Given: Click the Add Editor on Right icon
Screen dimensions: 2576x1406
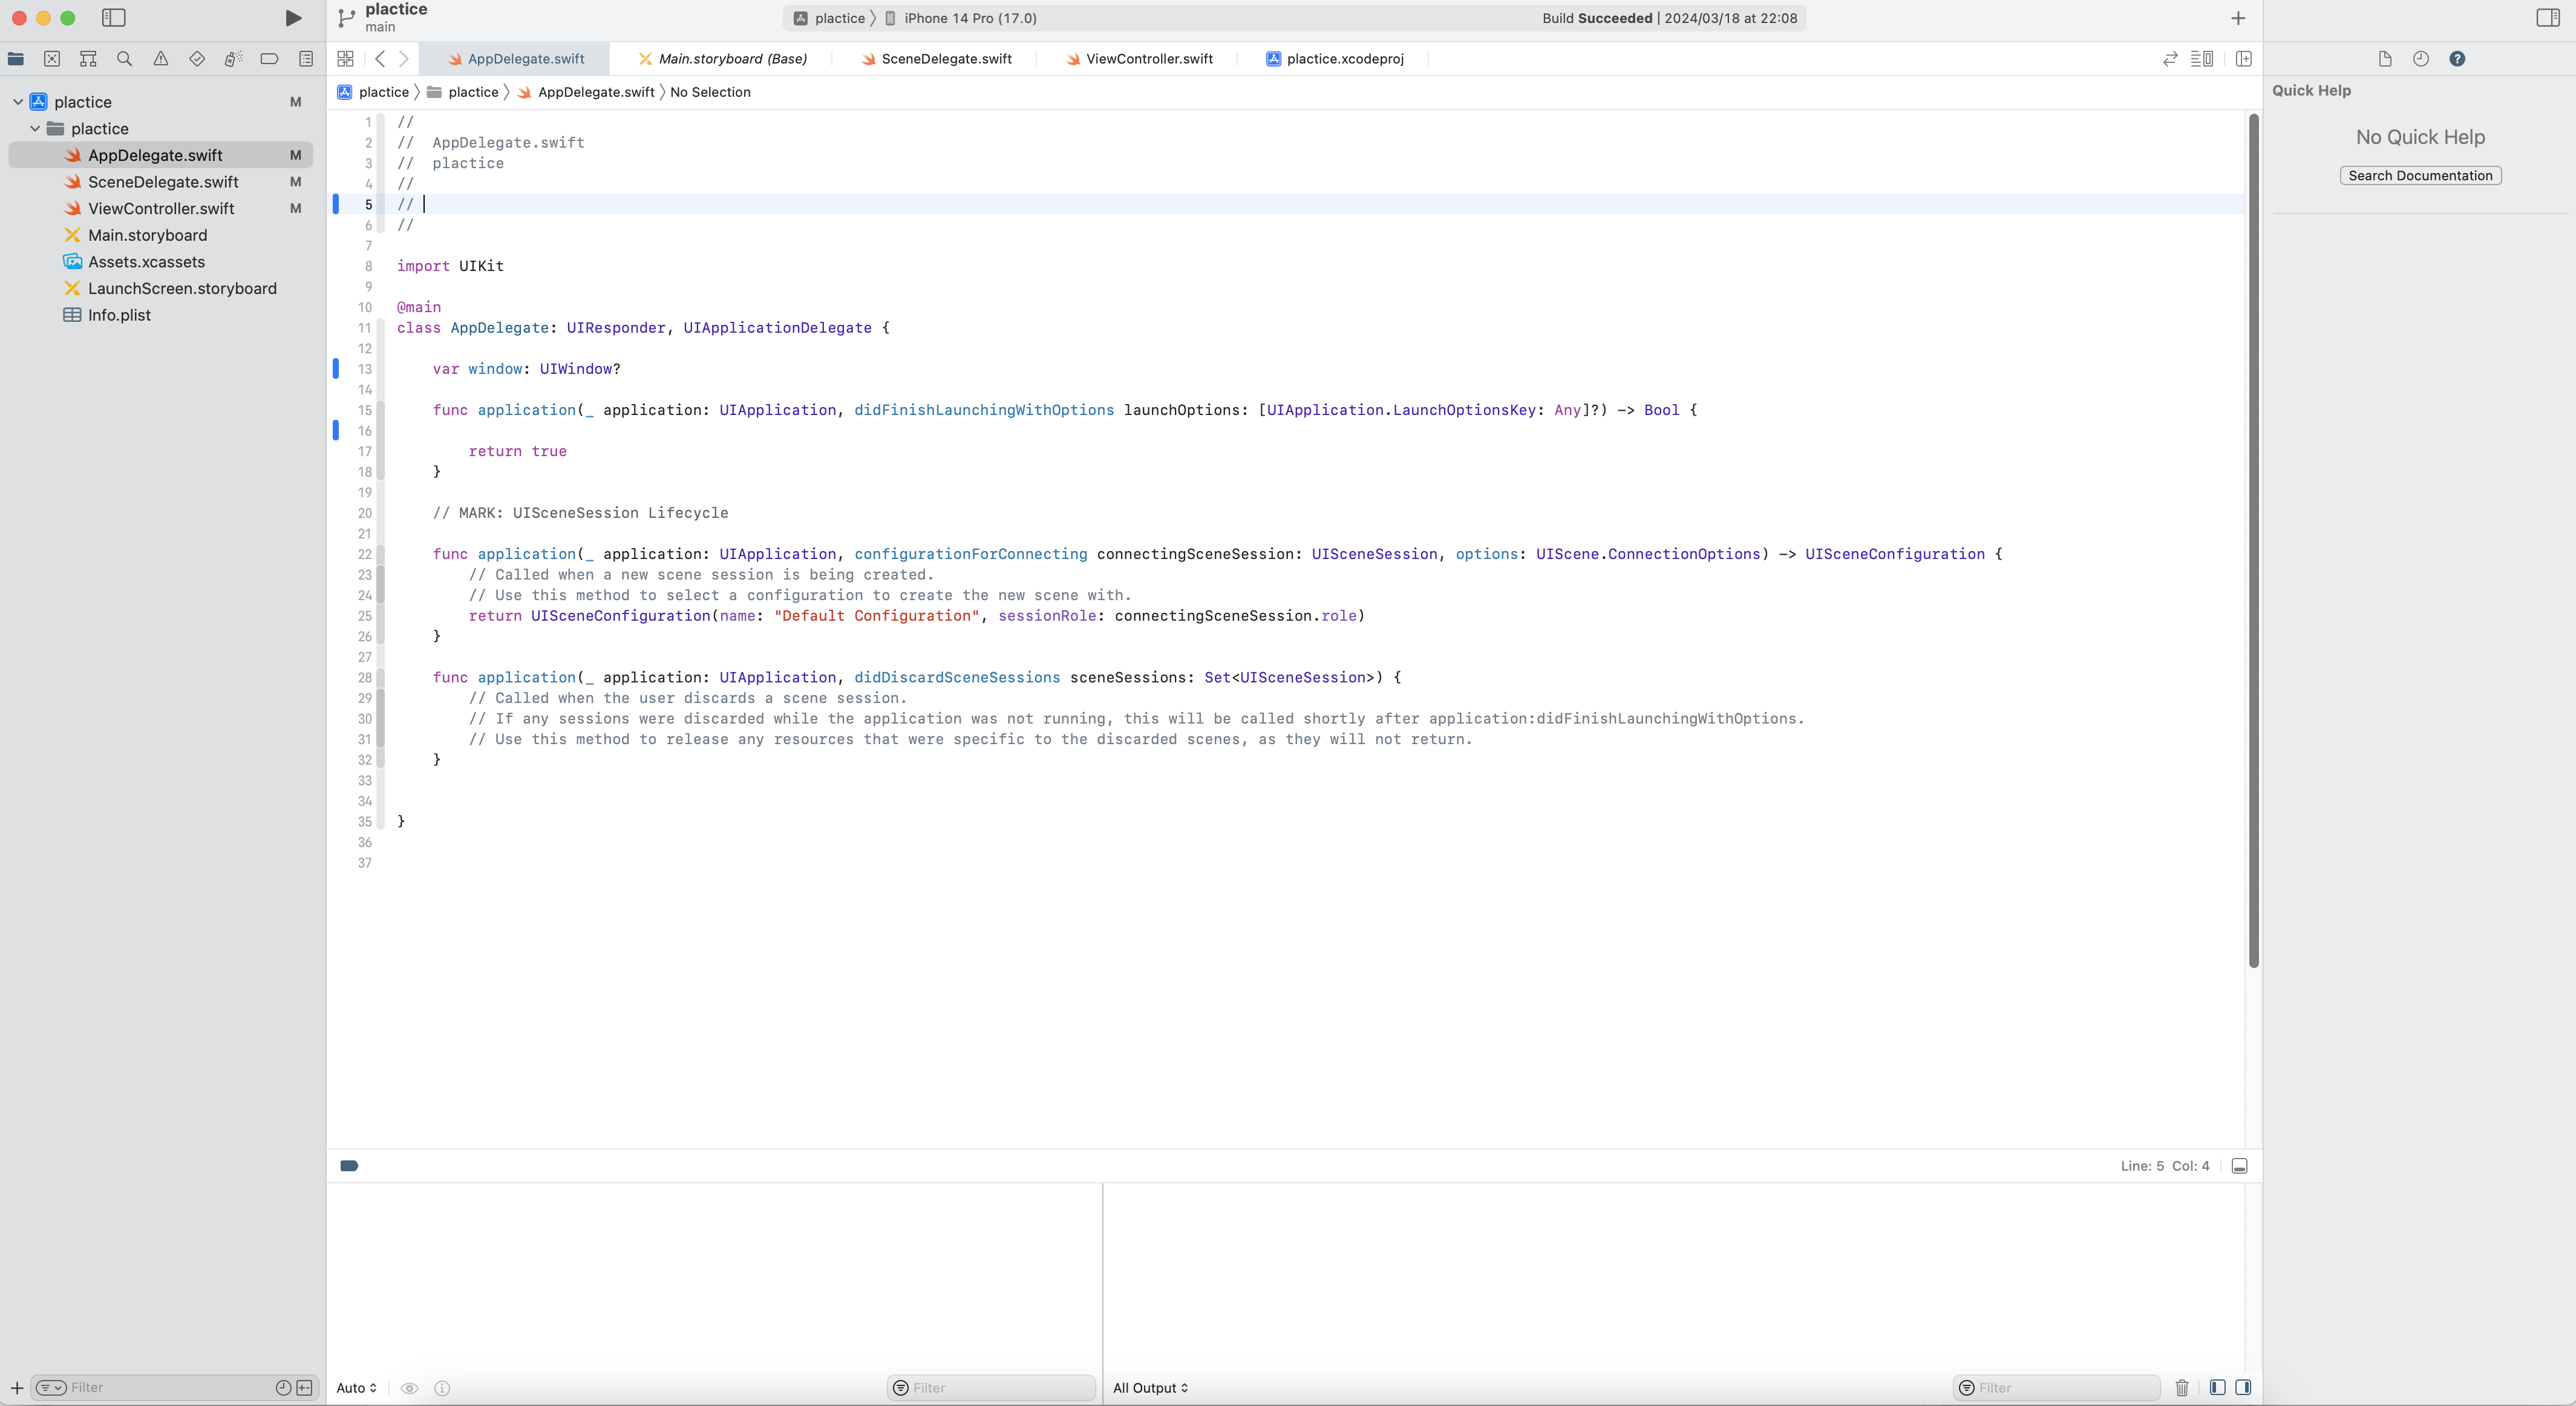Looking at the screenshot, I should point(2243,59).
